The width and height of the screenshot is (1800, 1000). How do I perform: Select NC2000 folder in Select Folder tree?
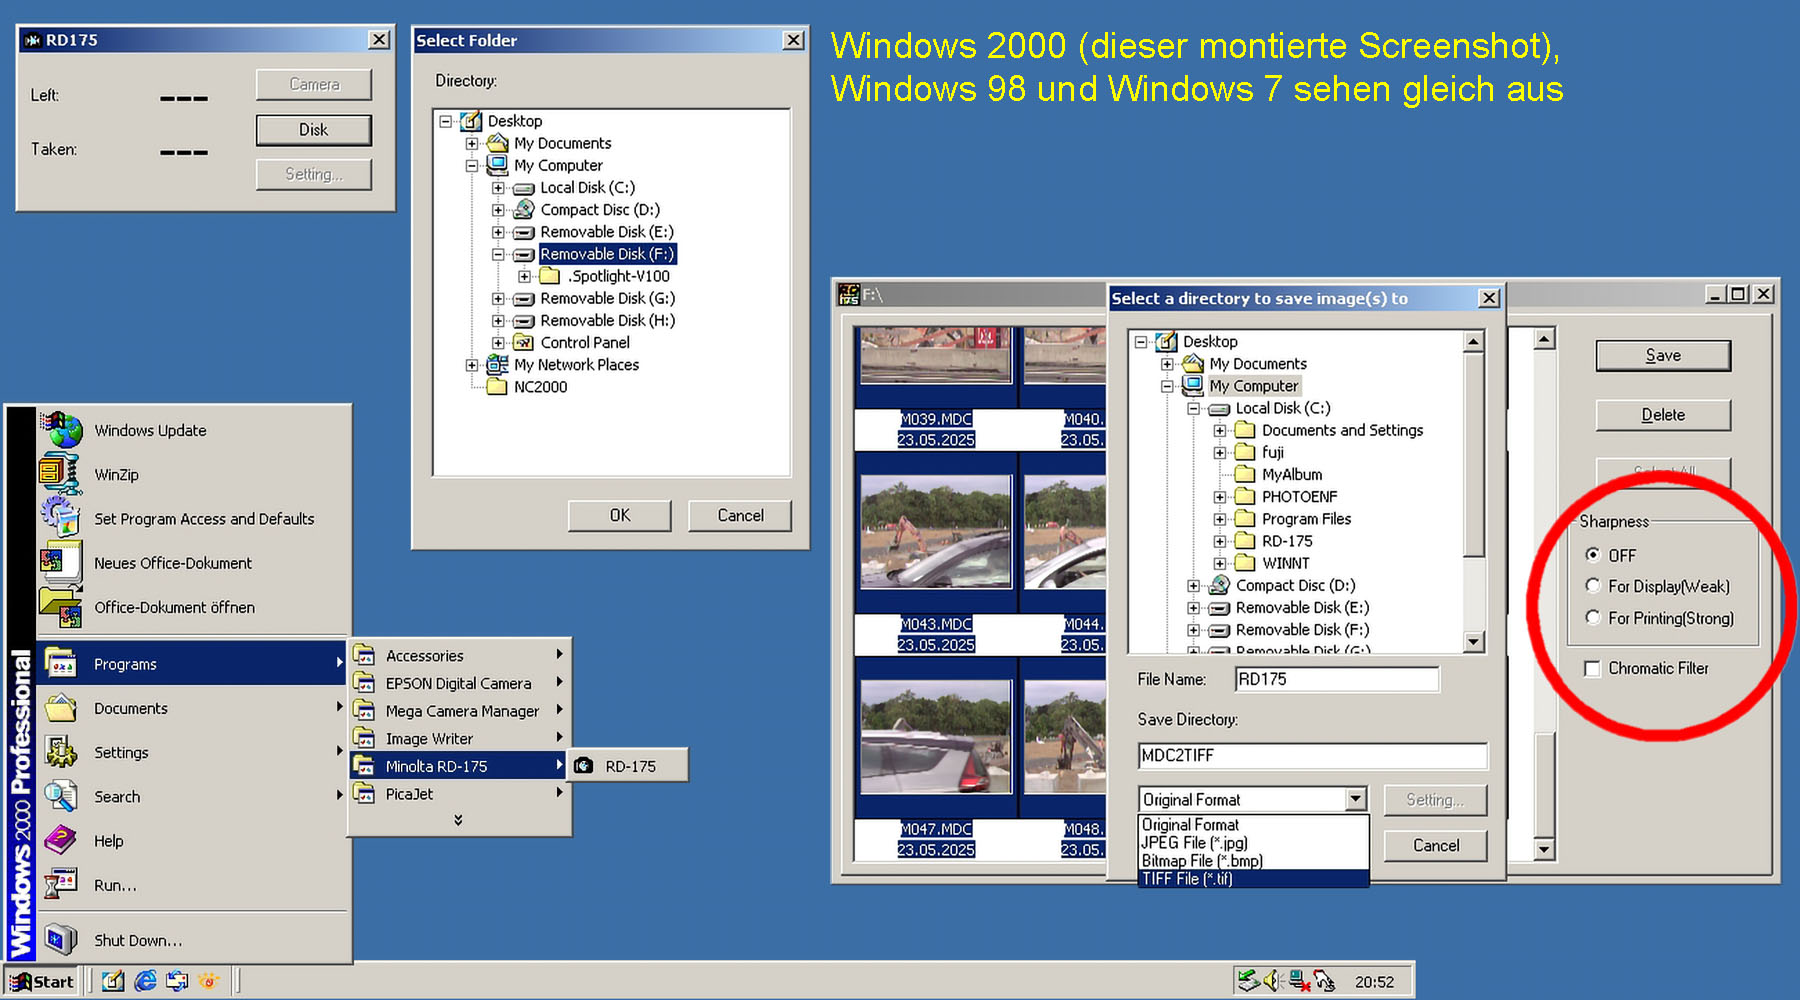540,387
